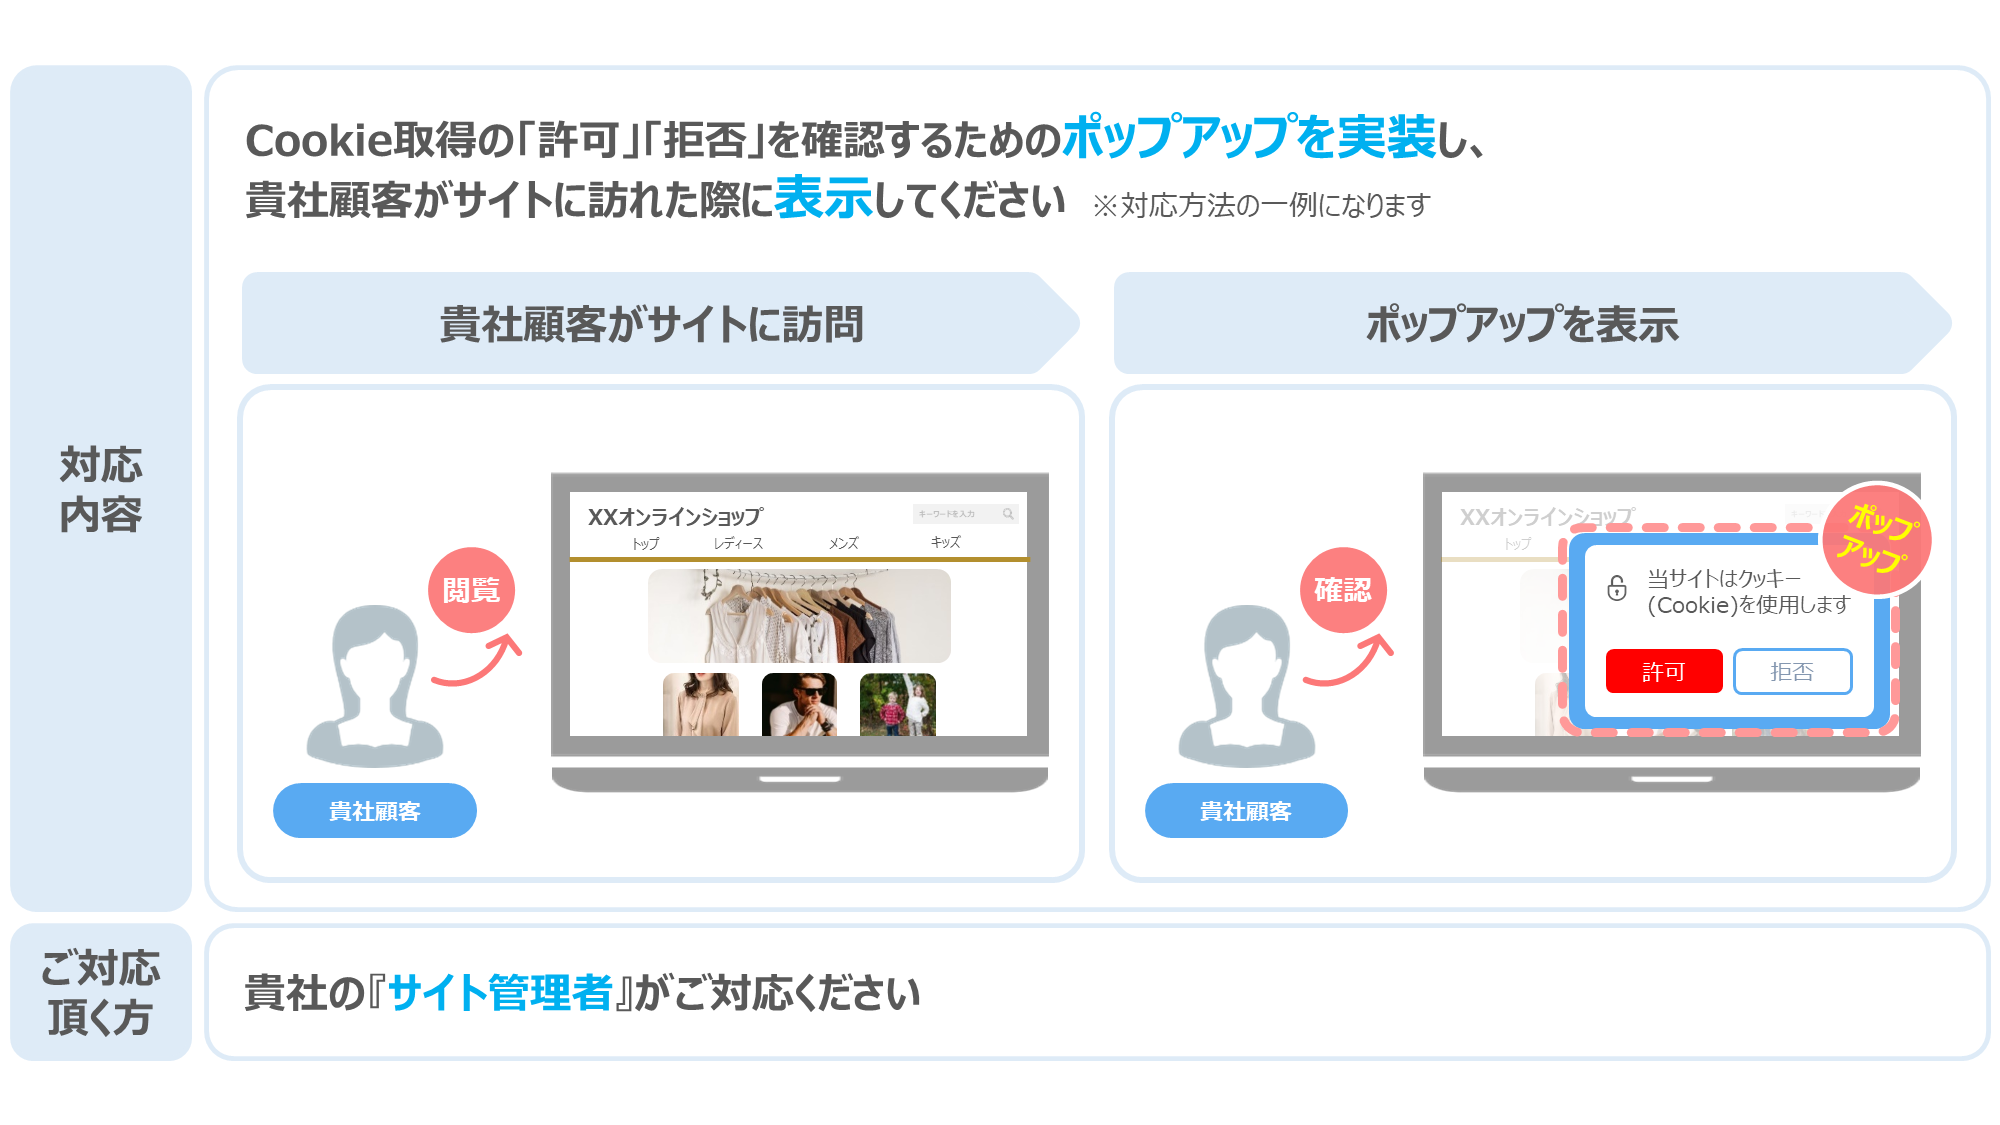Screen dimensions: 2000x1125
Task: Click the right customer silhouette icon
Action: point(1247,686)
